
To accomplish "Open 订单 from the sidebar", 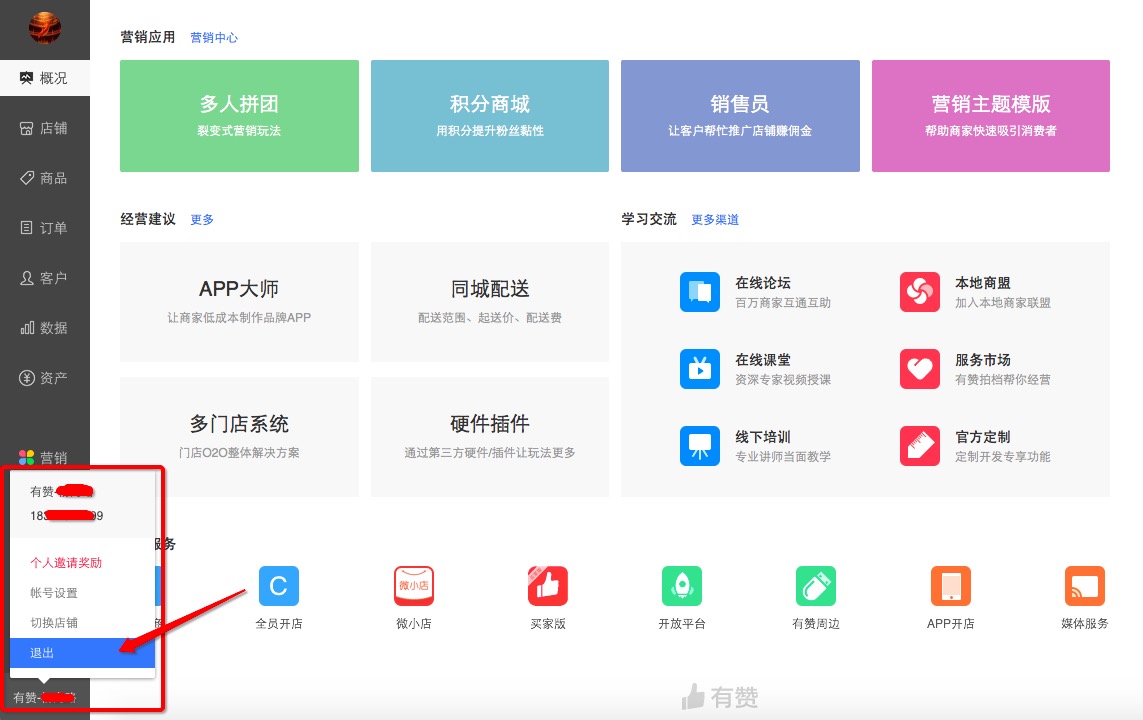I will [x=44, y=228].
